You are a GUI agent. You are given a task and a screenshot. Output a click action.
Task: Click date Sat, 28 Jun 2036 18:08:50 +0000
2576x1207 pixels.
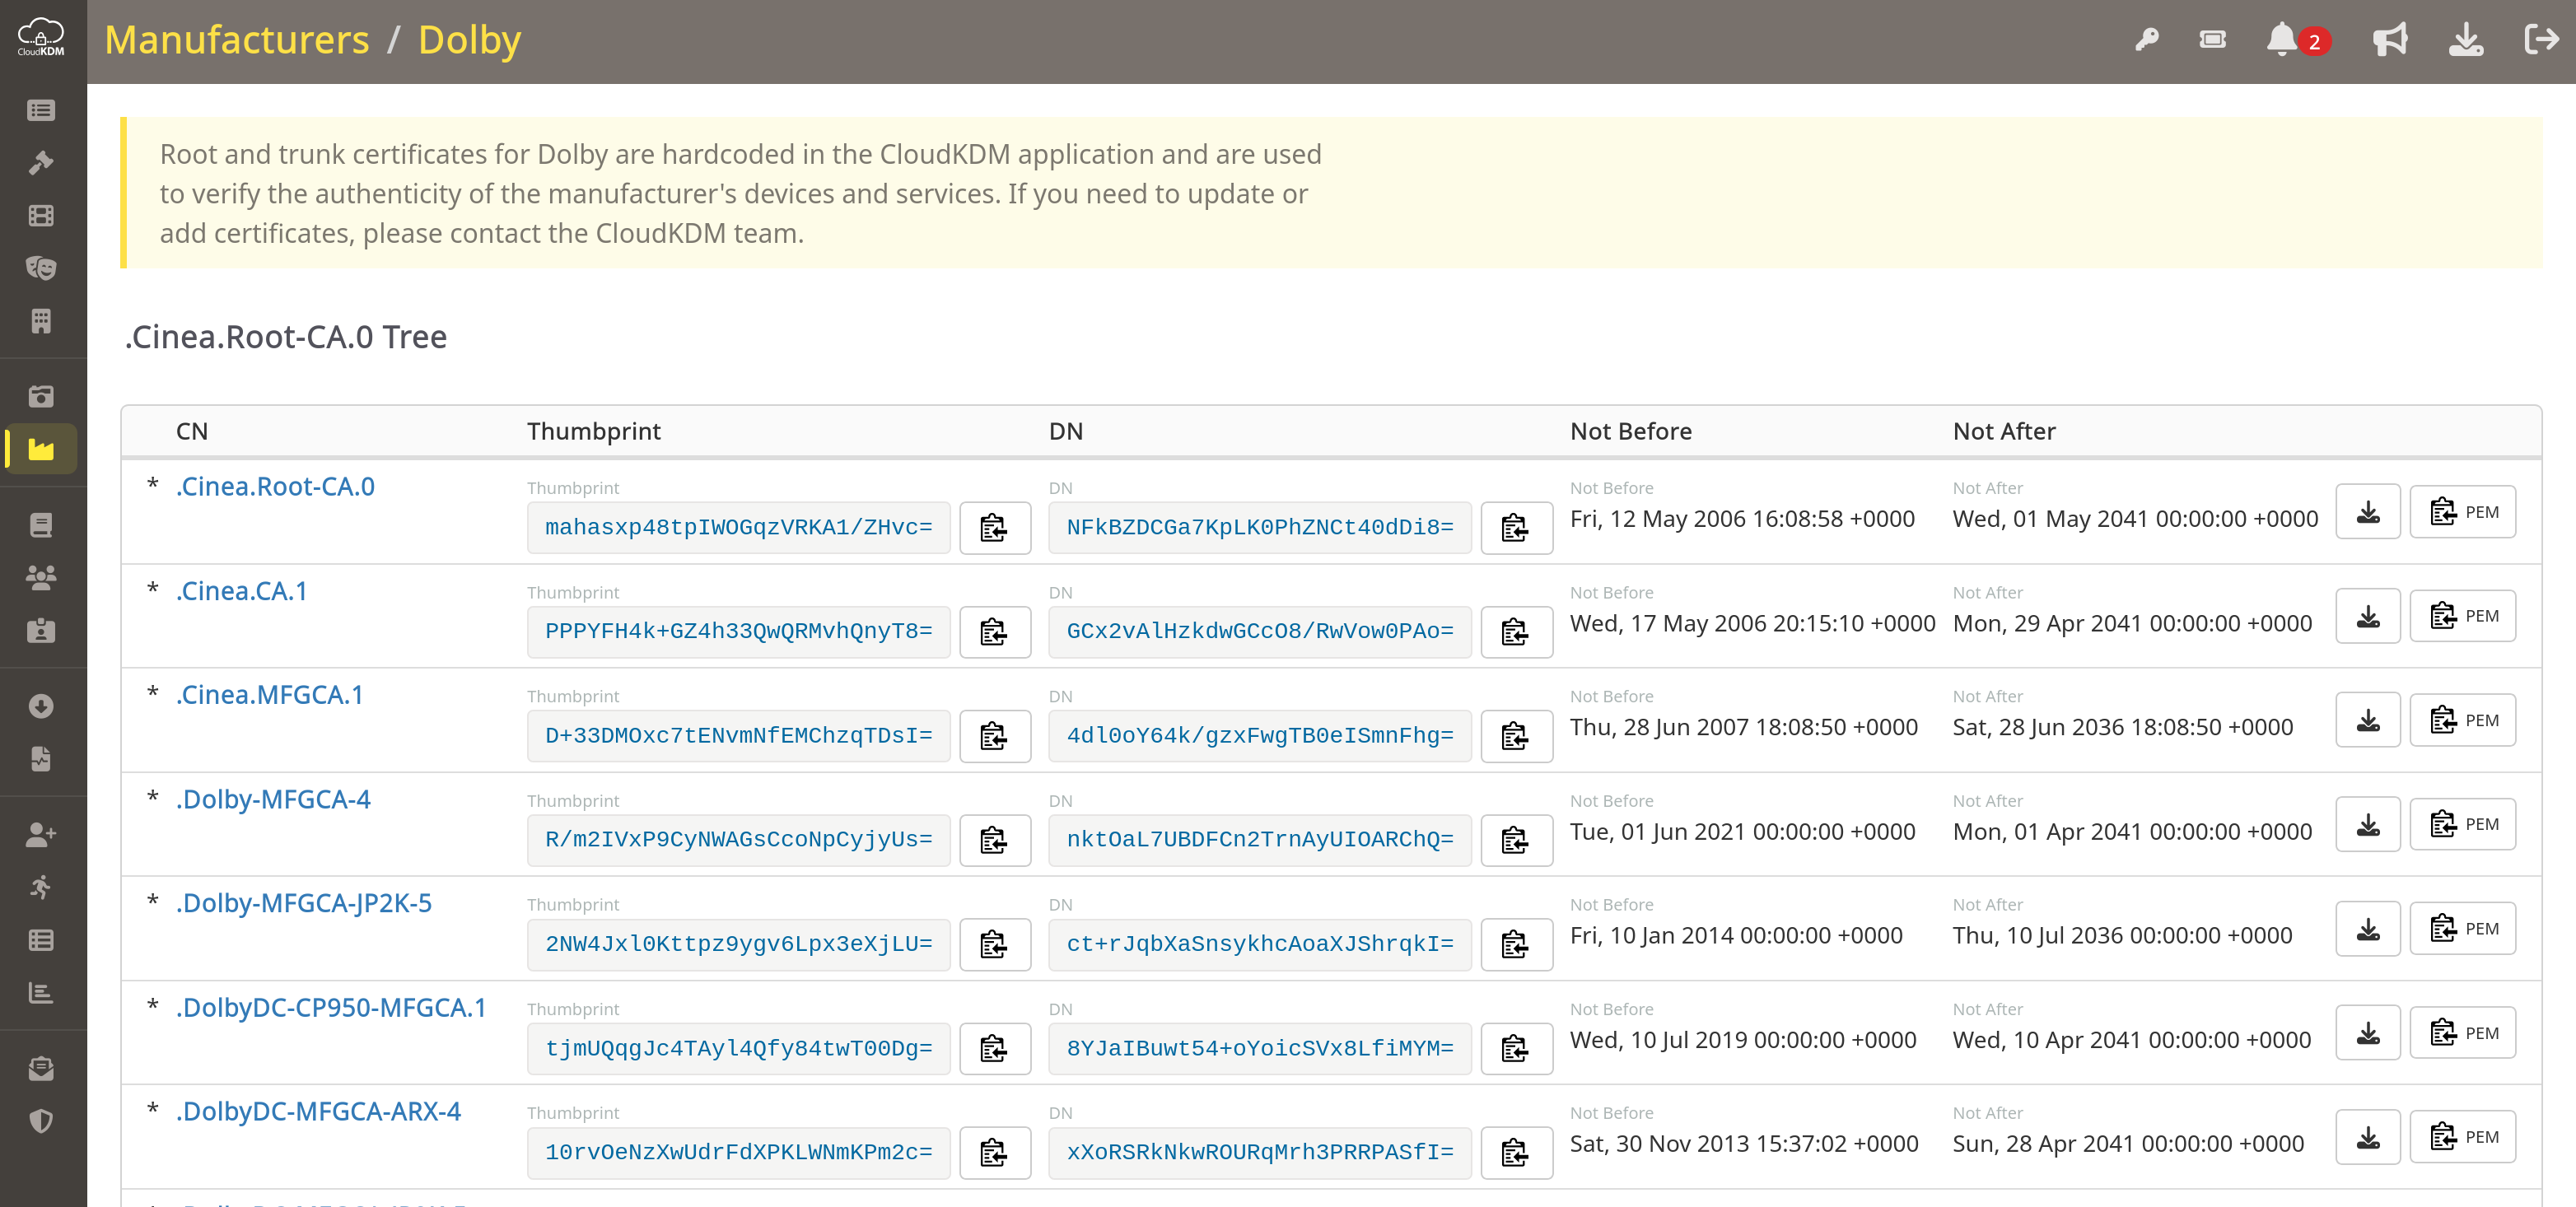click(x=2122, y=727)
